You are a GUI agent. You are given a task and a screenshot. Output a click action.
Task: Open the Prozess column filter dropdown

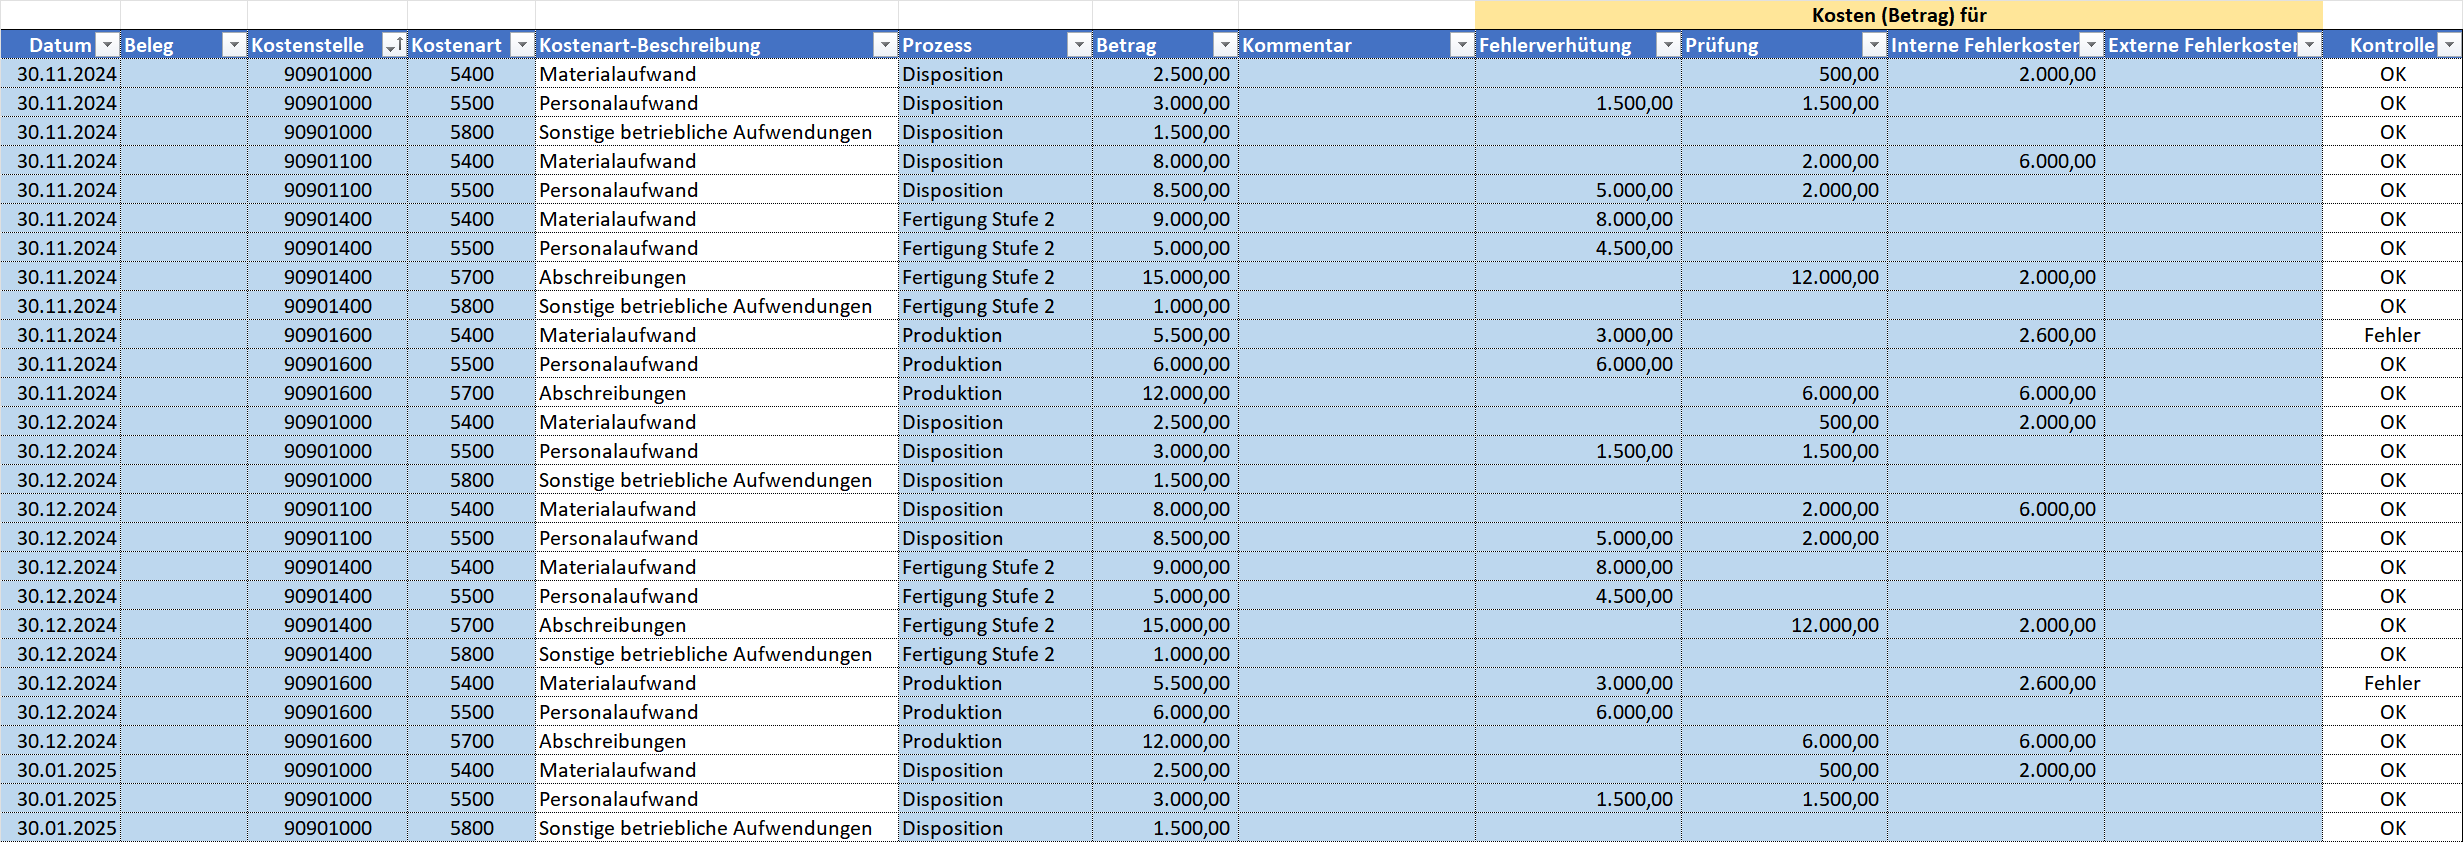[1079, 45]
